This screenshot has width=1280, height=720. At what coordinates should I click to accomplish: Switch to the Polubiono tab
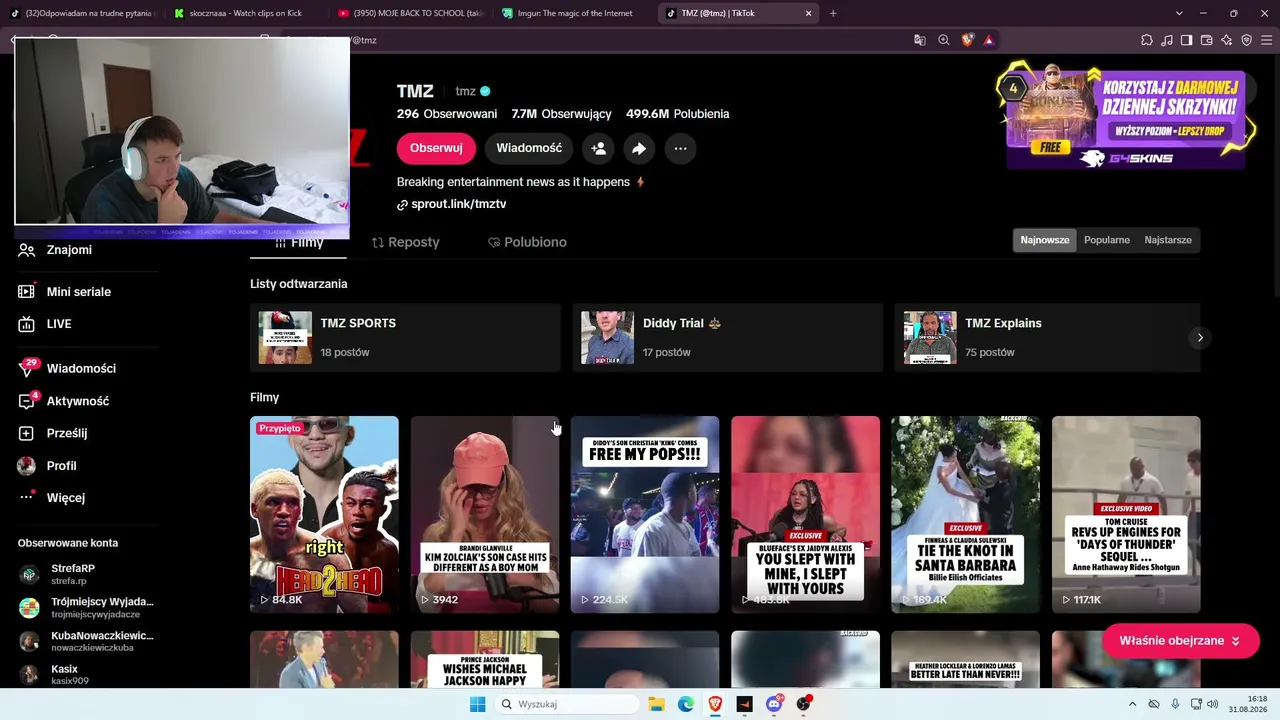pos(527,242)
